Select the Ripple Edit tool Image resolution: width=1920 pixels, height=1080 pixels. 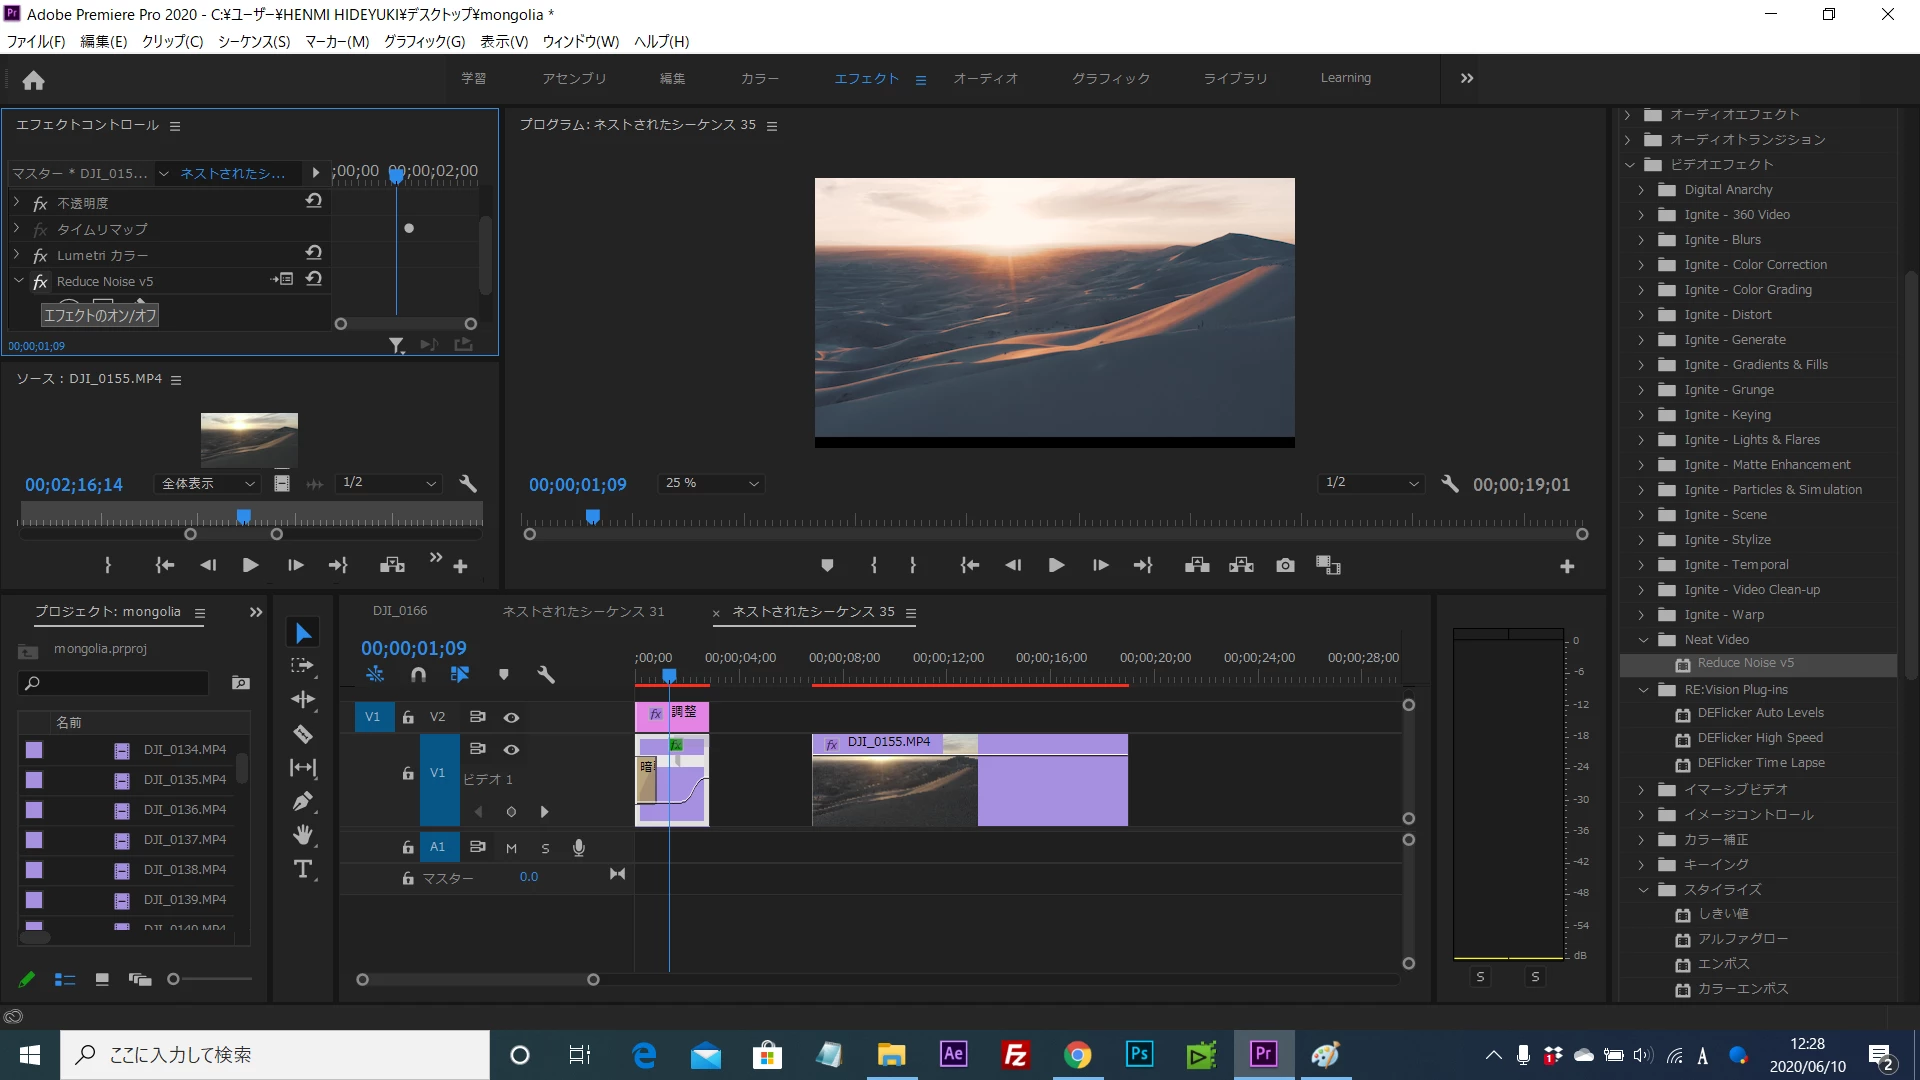click(x=303, y=700)
